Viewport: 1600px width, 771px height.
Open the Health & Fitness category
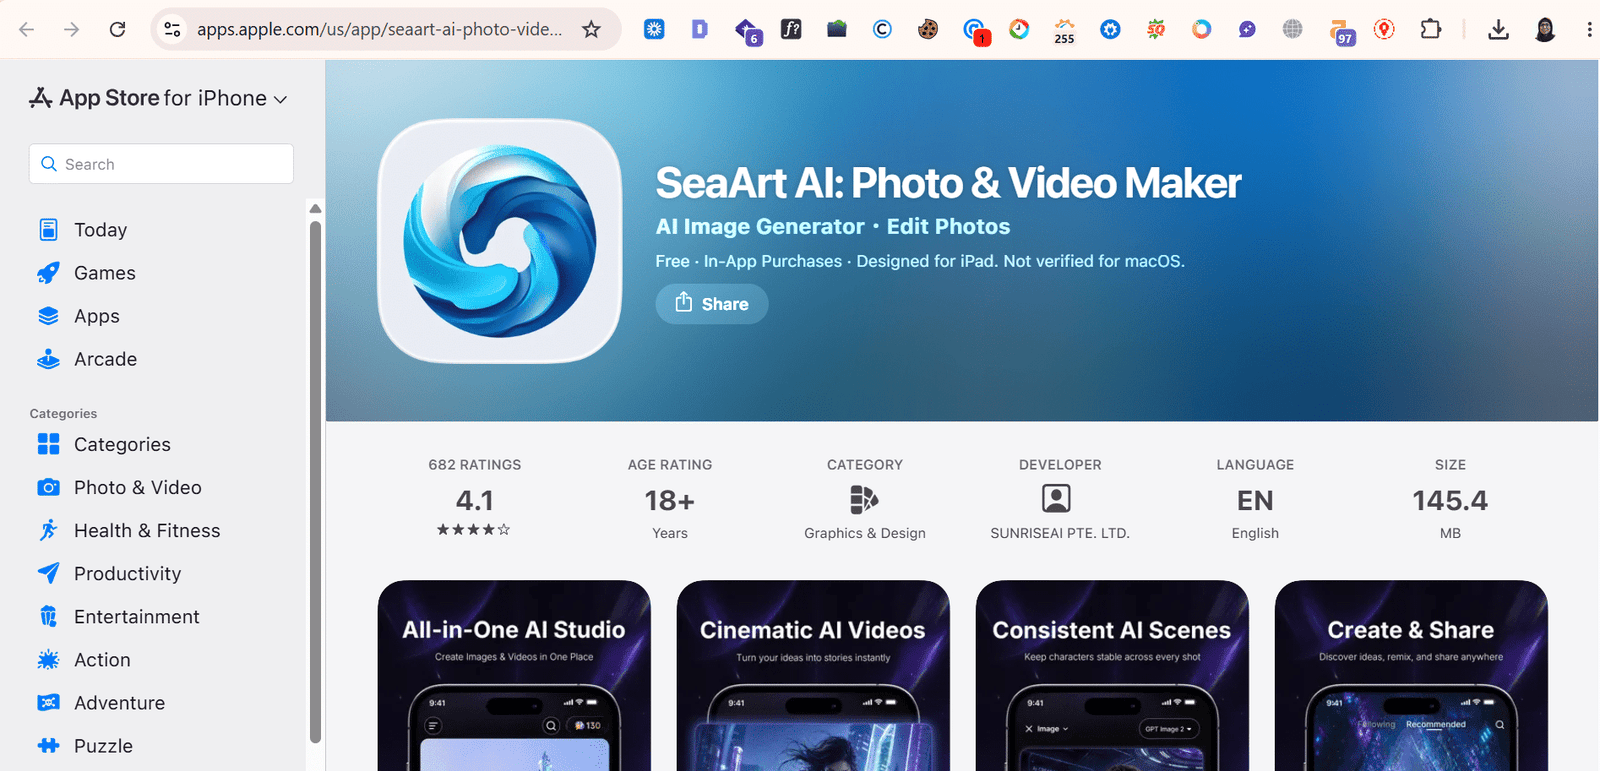point(147,530)
